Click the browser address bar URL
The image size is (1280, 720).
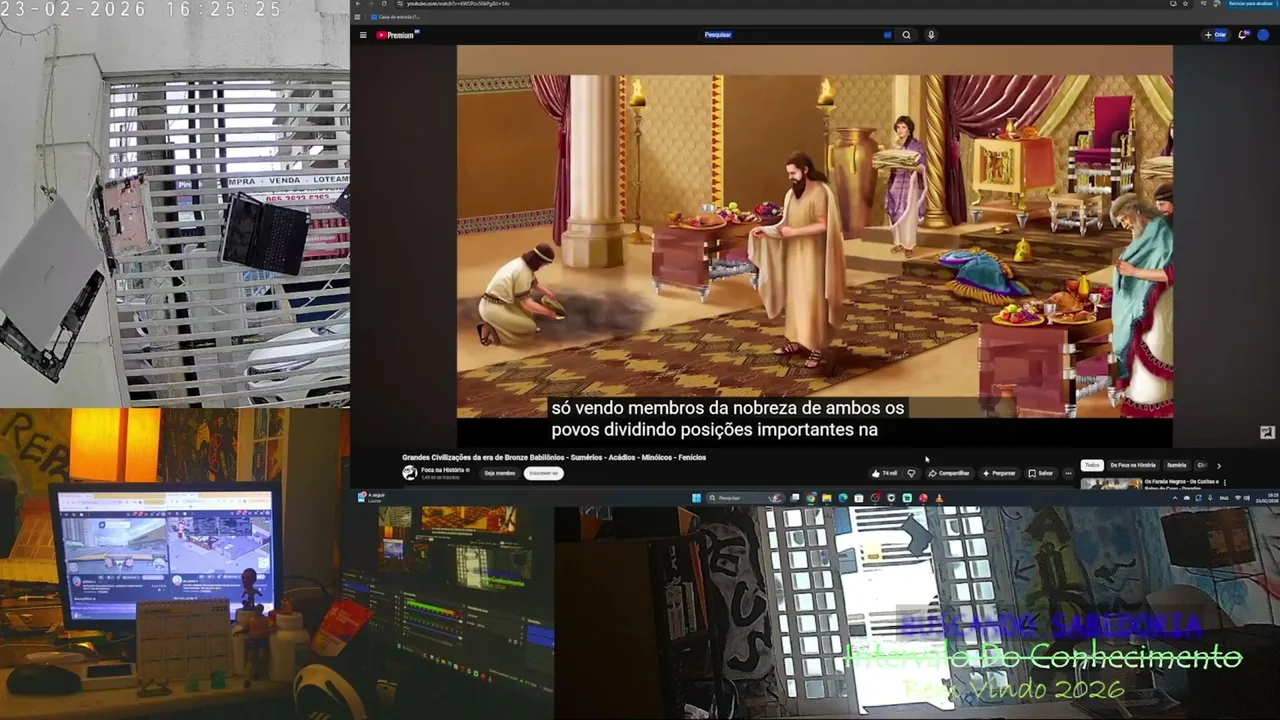(x=457, y=4)
